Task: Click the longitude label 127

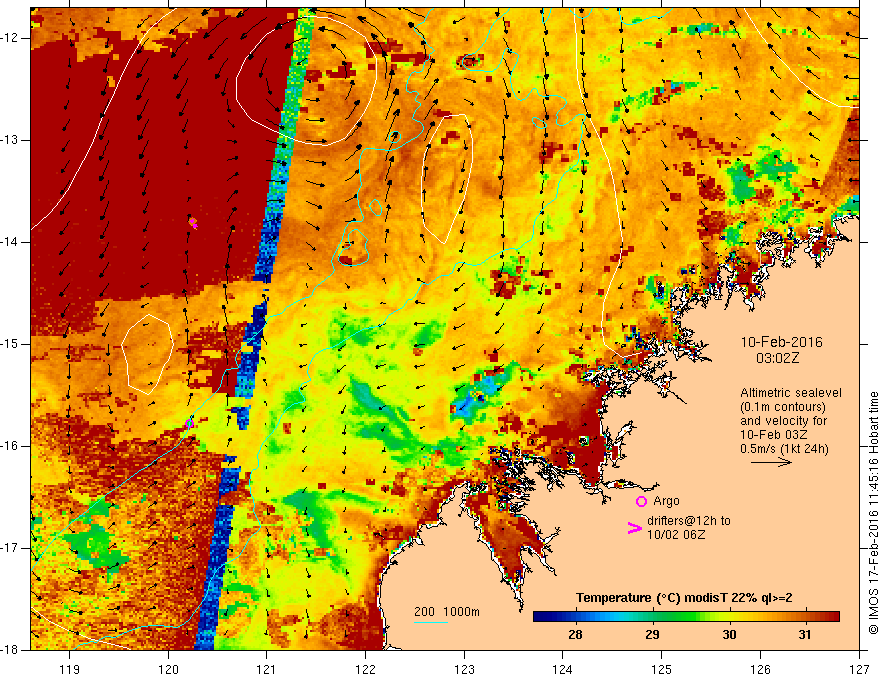Action: (859, 670)
